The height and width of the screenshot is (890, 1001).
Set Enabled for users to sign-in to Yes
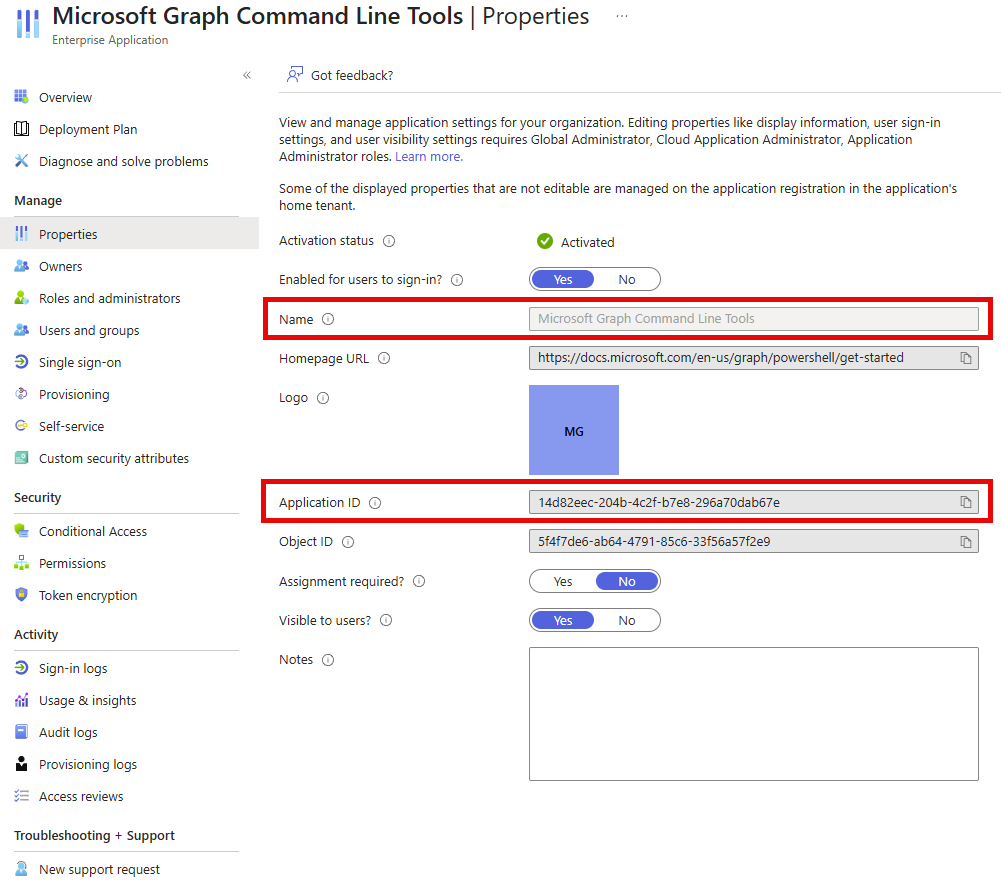tap(562, 280)
